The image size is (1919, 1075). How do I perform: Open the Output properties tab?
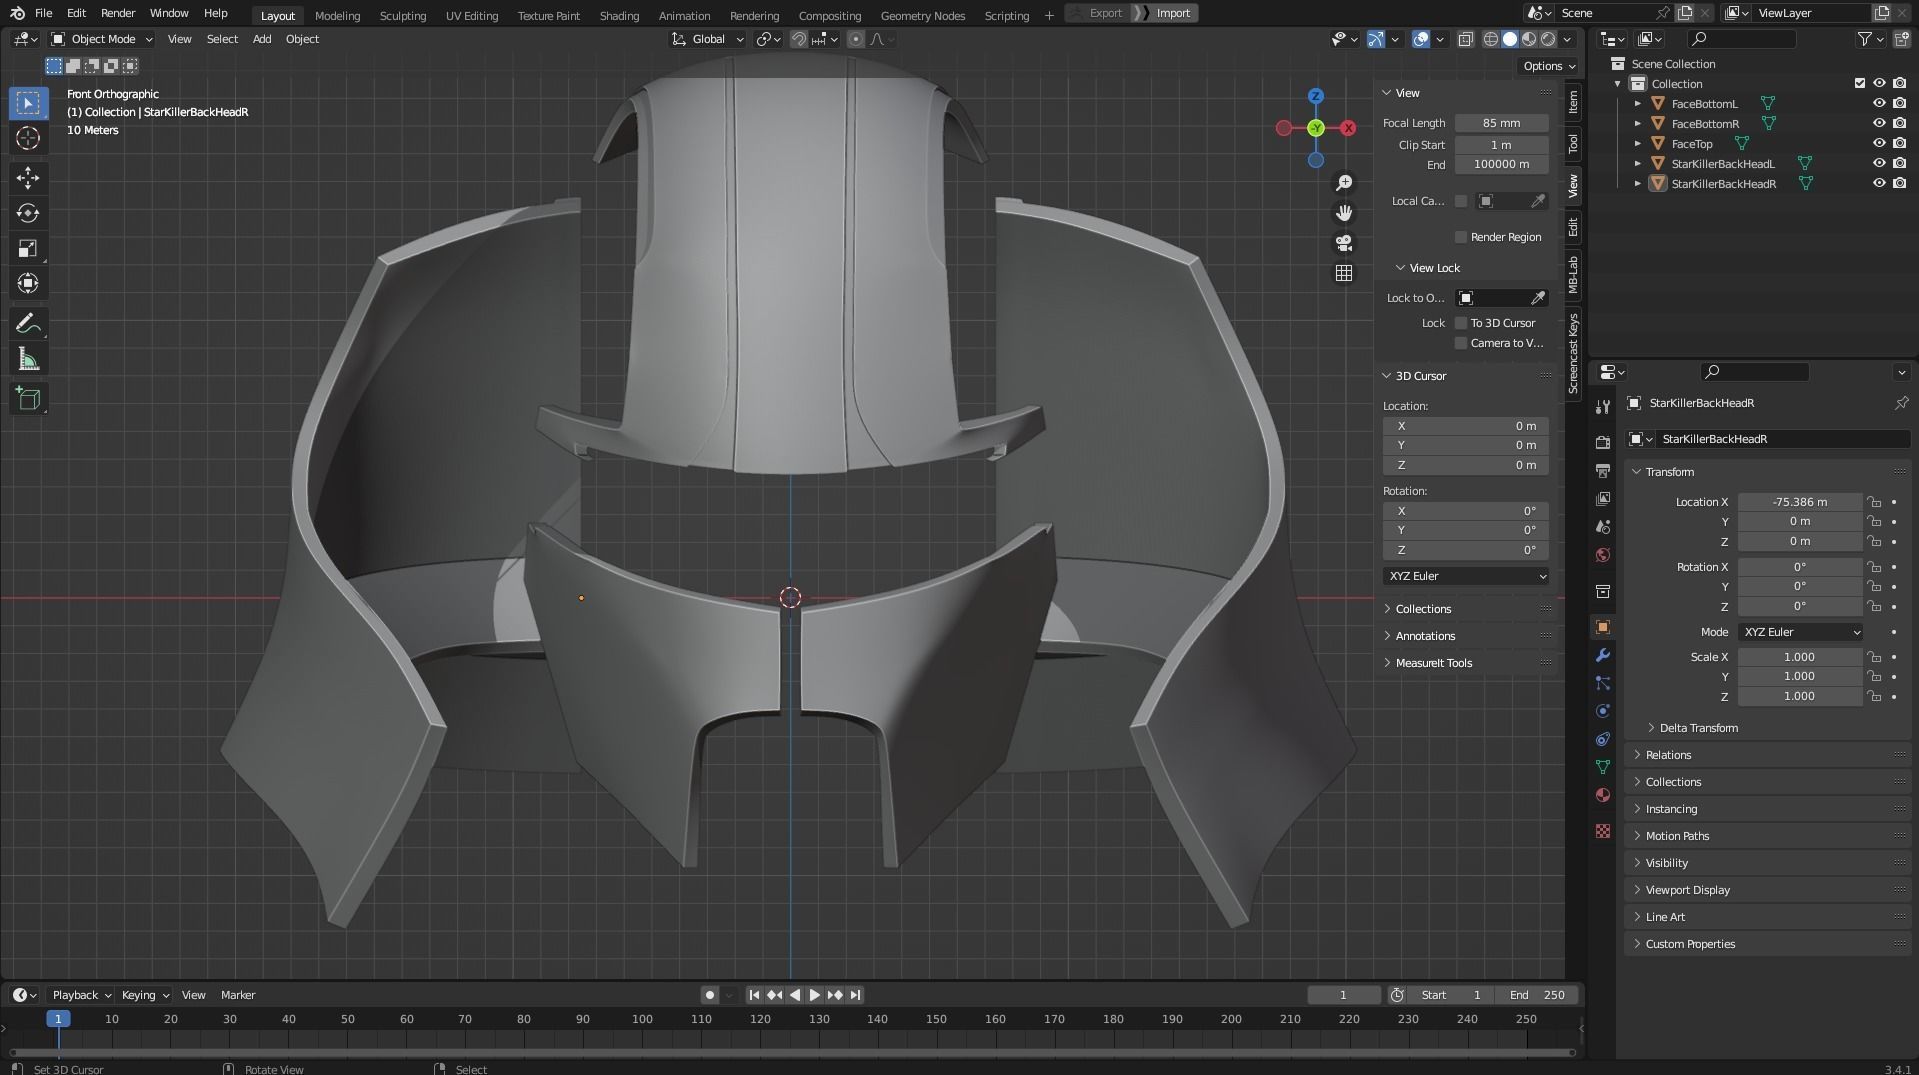point(1603,470)
